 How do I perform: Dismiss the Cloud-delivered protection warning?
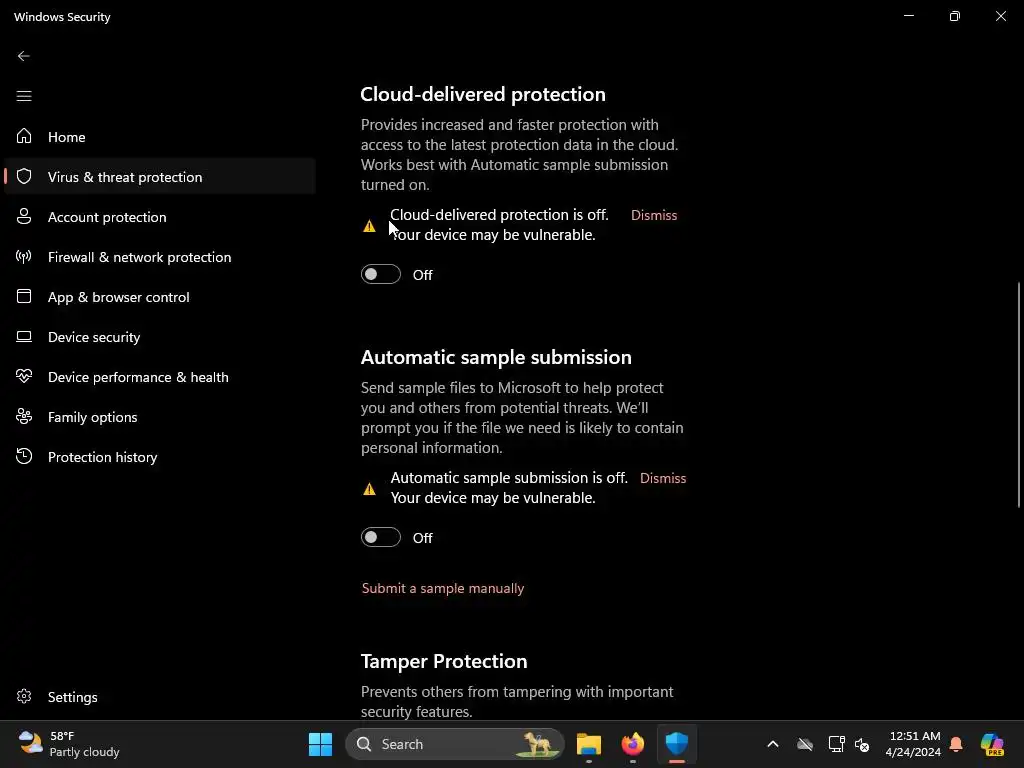pyautogui.click(x=654, y=215)
